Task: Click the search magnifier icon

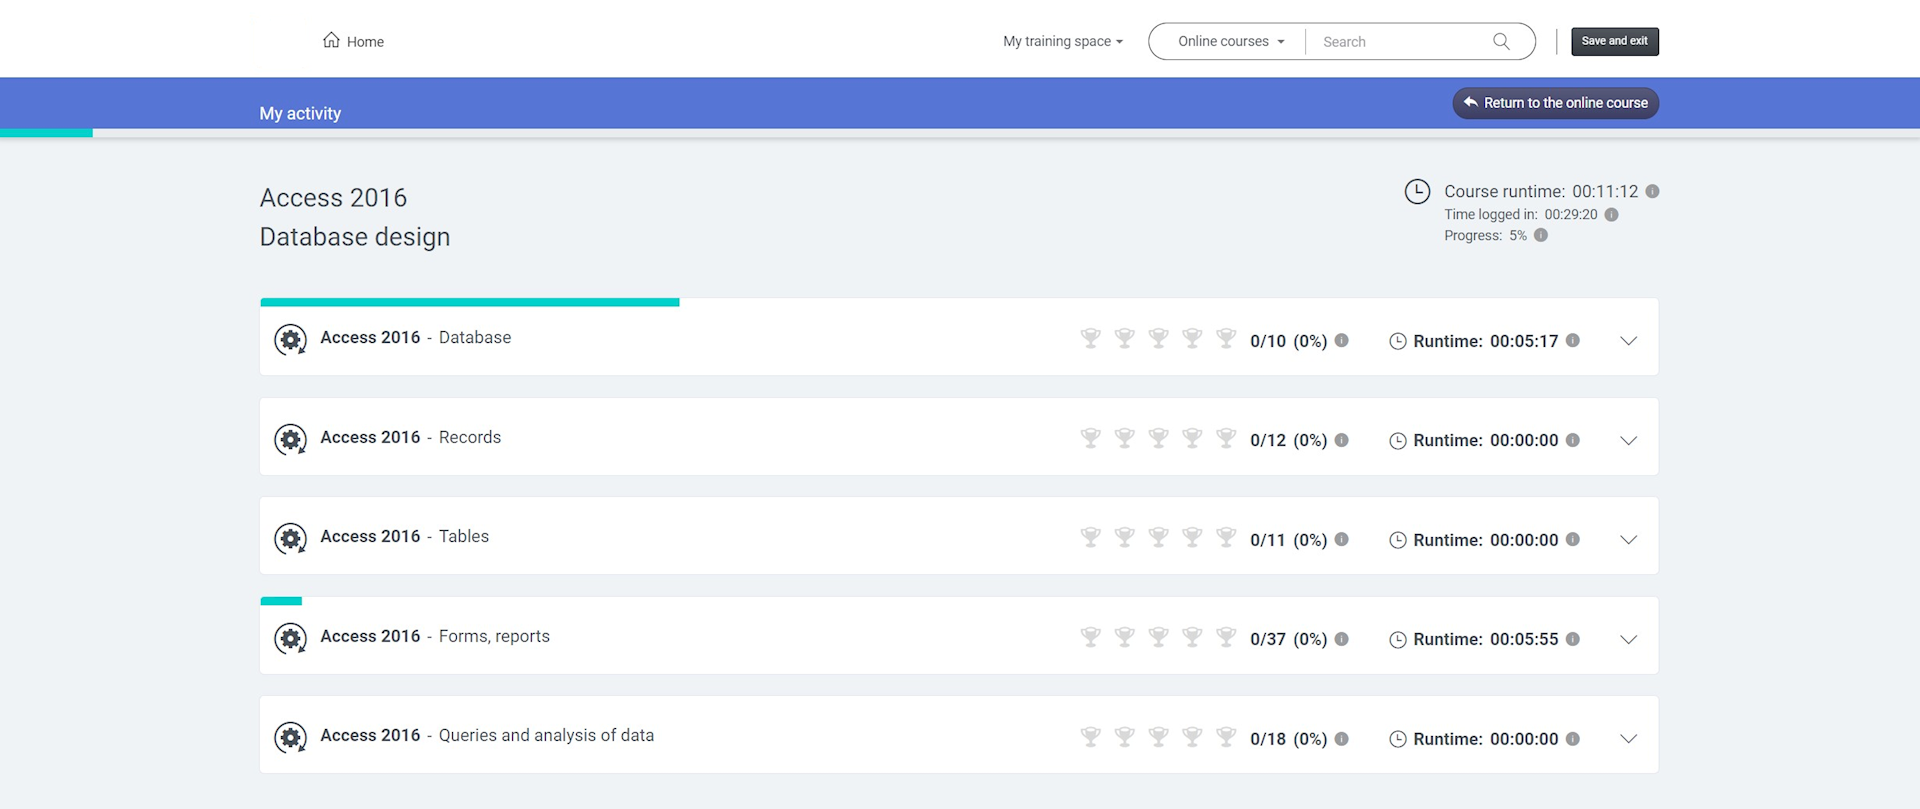Action: pyautogui.click(x=1501, y=41)
